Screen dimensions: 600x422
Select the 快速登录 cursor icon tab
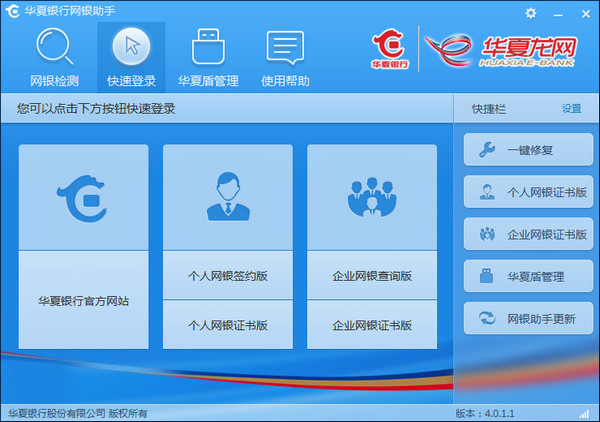(131, 47)
